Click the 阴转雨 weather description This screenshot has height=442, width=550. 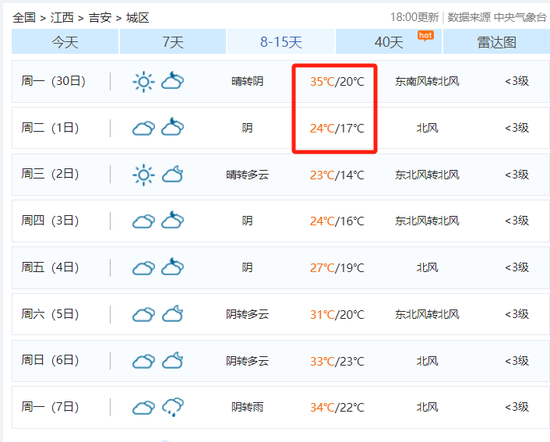pyautogui.click(x=247, y=407)
